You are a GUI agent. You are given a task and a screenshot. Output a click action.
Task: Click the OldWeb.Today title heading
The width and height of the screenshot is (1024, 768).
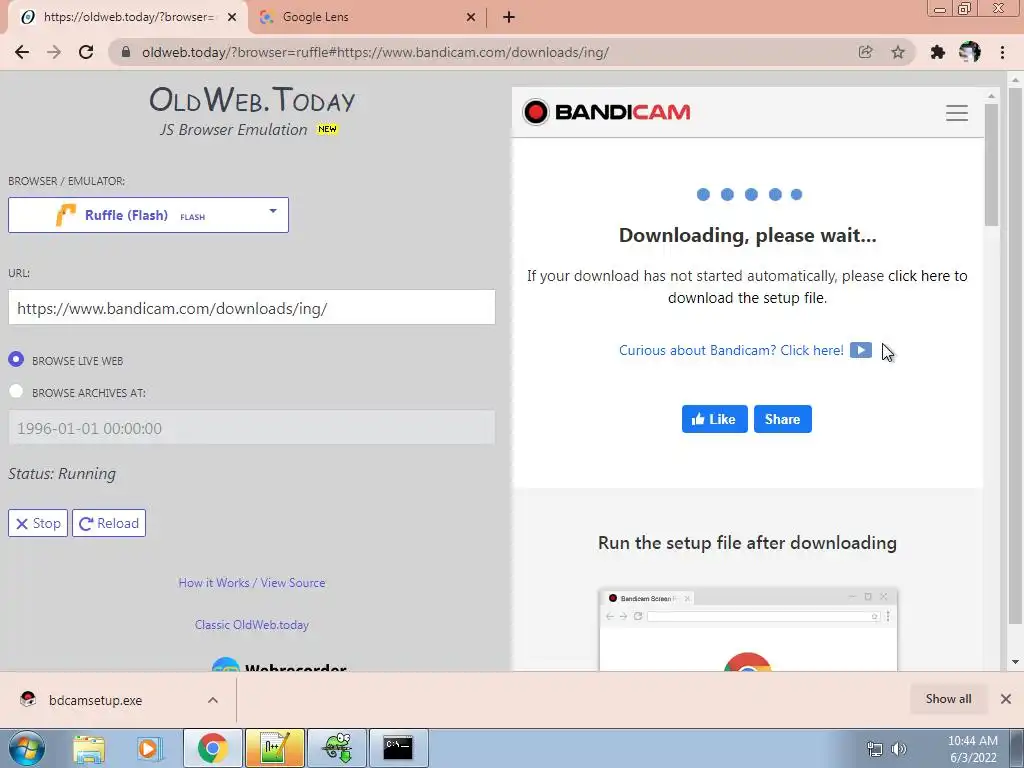252,100
